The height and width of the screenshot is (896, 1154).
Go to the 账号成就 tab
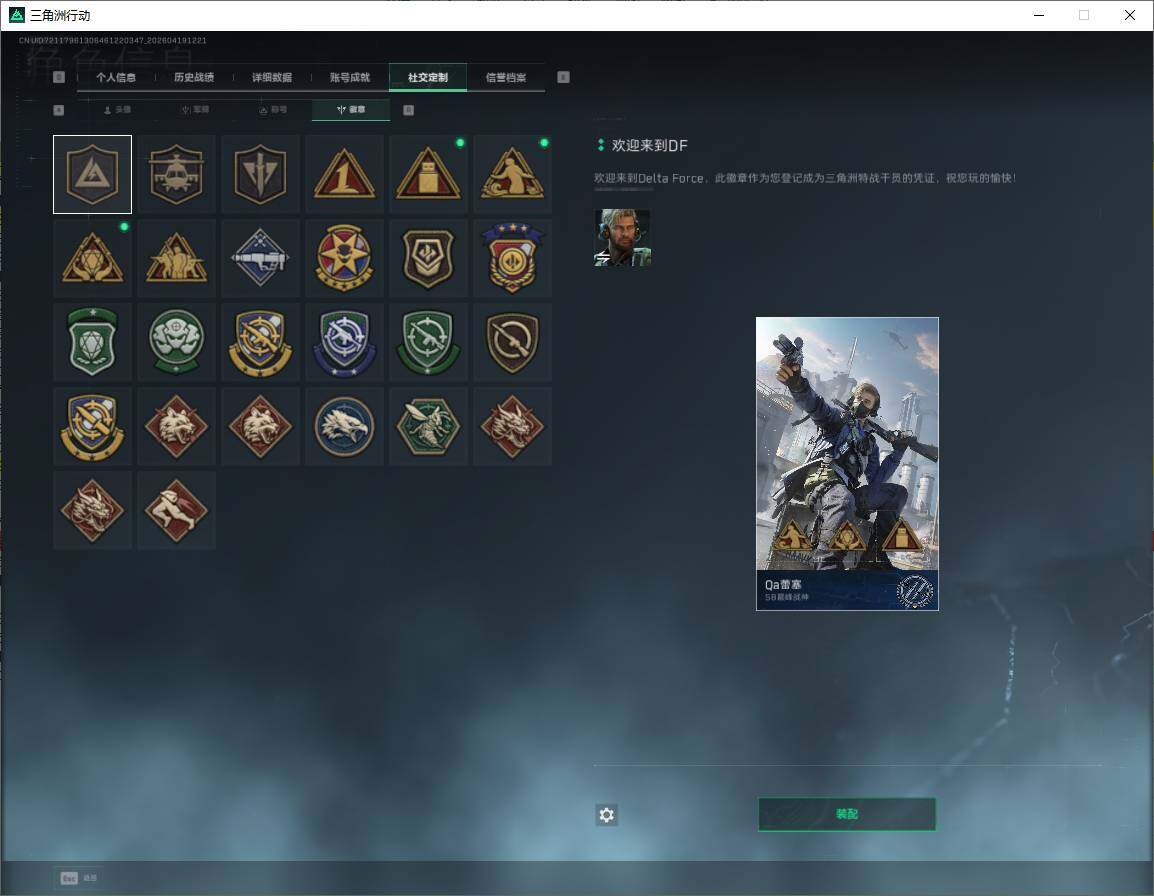point(350,77)
